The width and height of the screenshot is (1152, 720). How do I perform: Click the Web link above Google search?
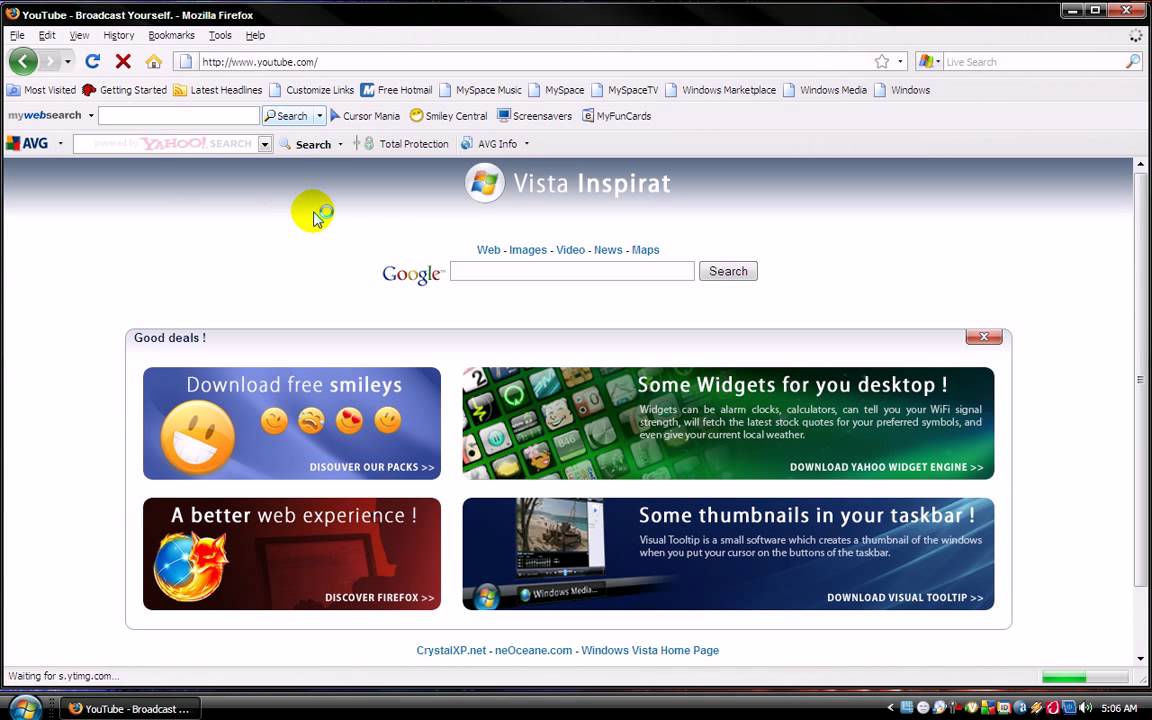(x=489, y=250)
